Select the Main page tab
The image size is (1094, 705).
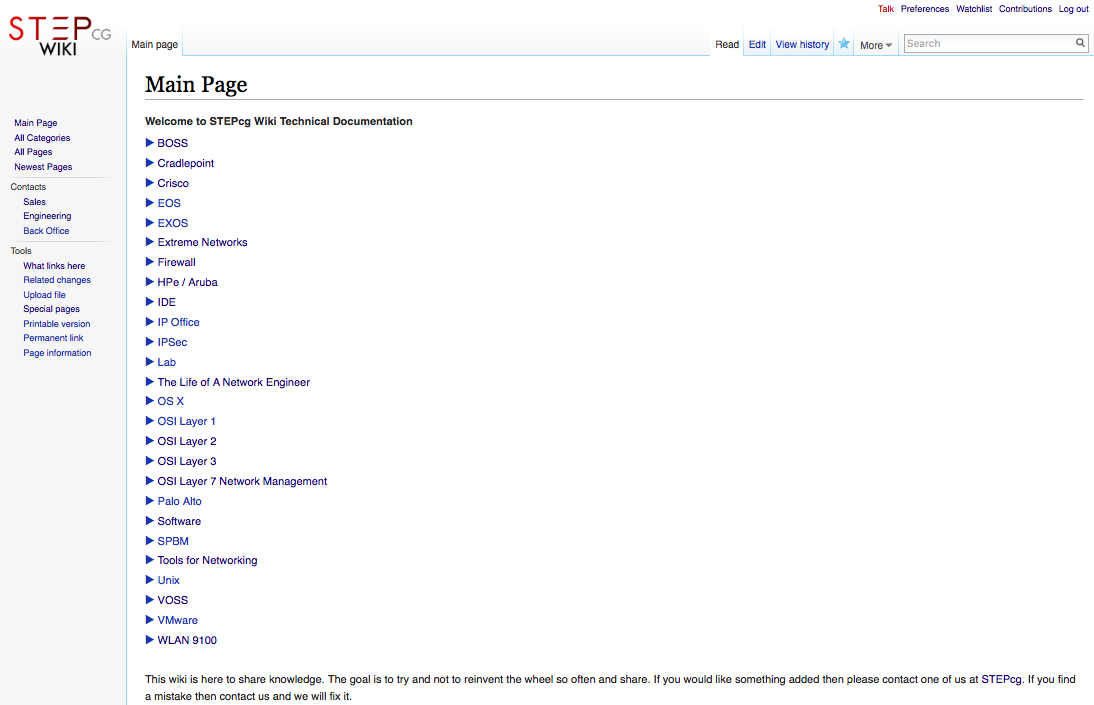tap(154, 45)
